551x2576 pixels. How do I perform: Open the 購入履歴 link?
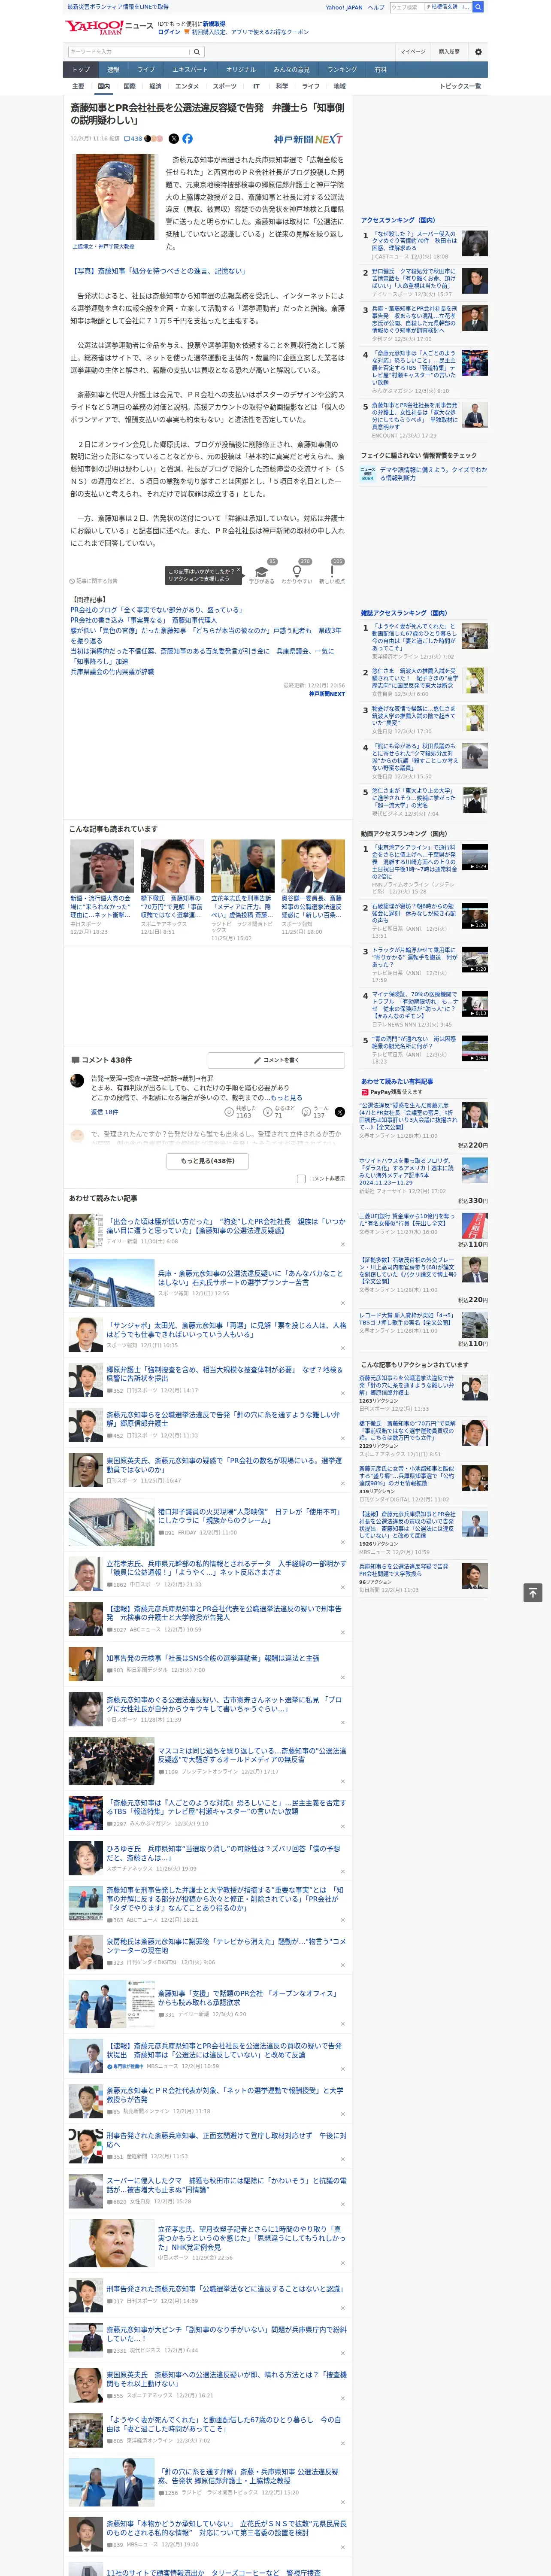click(449, 52)
